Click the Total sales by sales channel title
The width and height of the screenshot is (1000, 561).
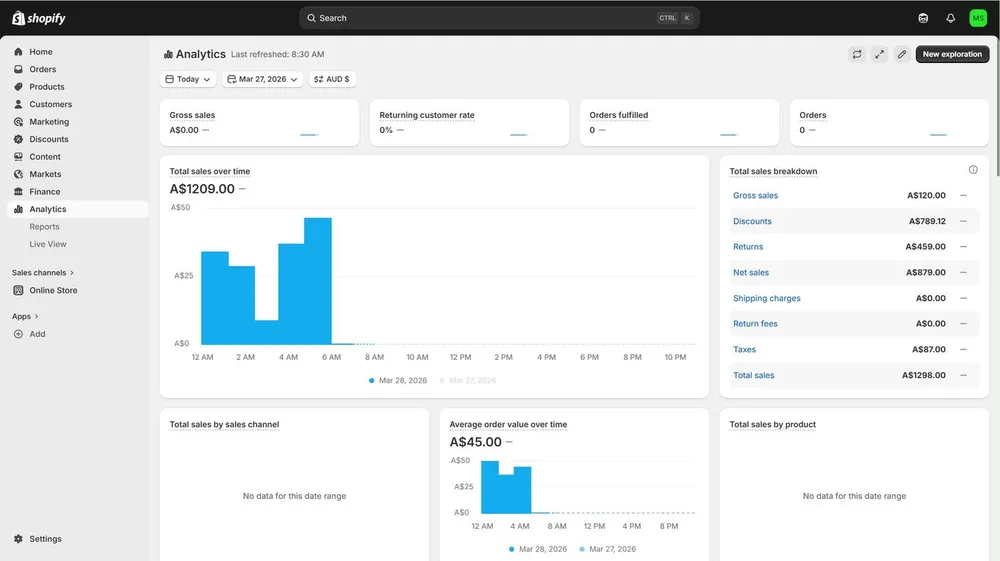[224, 425]
